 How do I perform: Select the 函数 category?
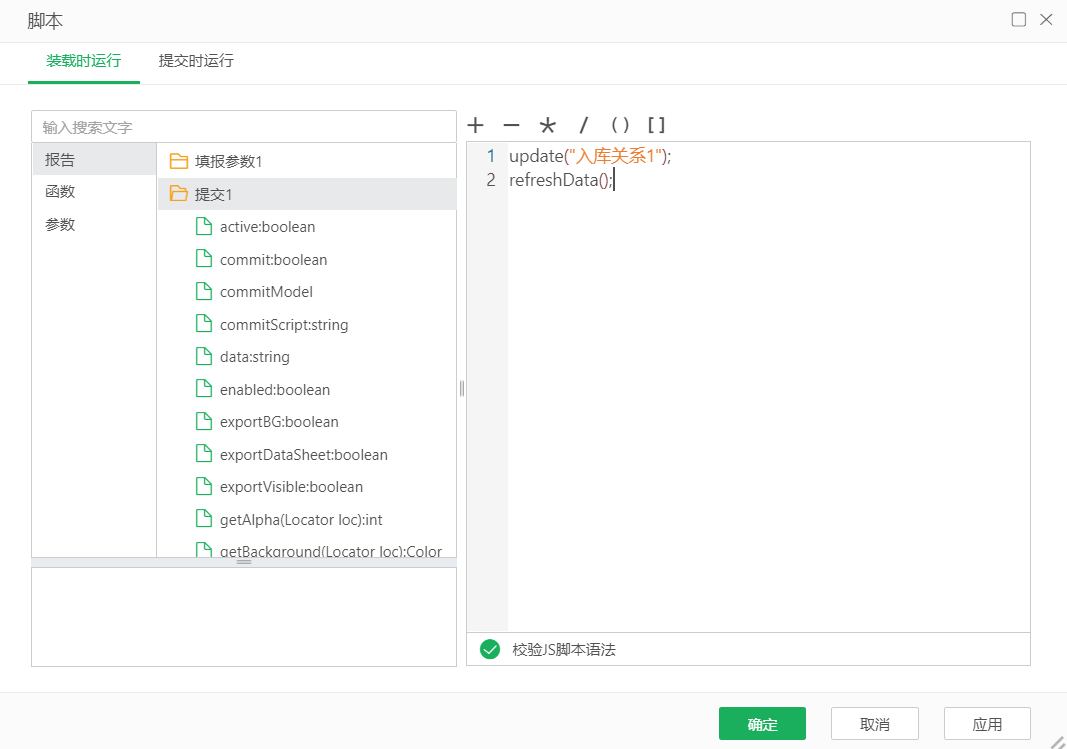(x=94, y=192)
